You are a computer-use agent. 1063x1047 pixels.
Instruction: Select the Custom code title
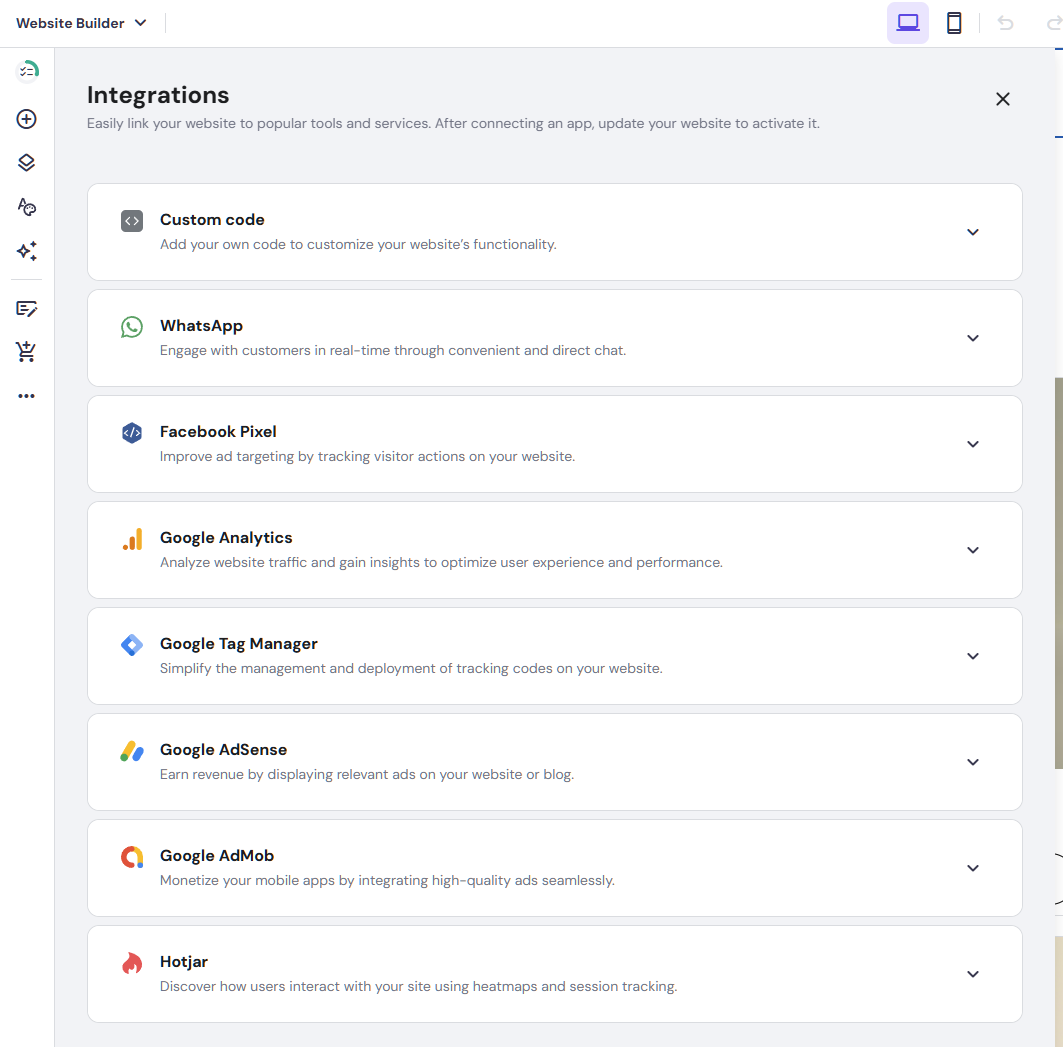(212, 220)
